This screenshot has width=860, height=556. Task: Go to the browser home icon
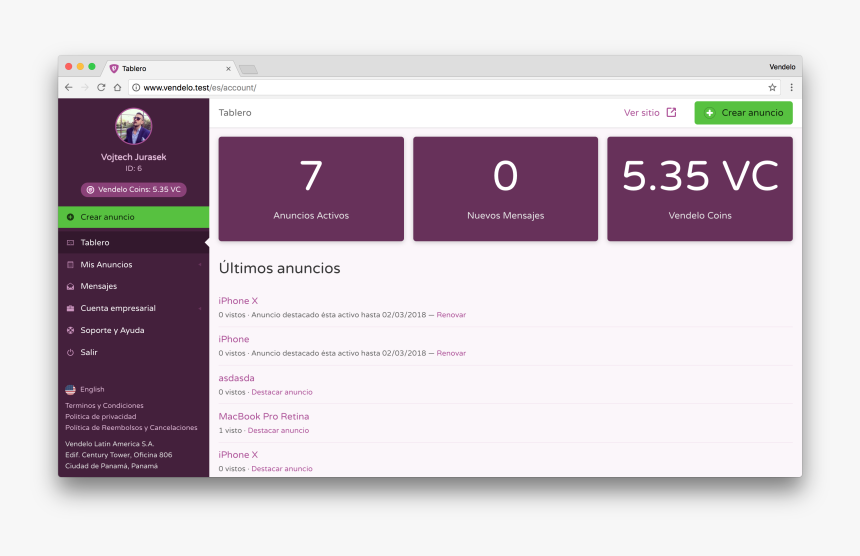click(117, 87)
